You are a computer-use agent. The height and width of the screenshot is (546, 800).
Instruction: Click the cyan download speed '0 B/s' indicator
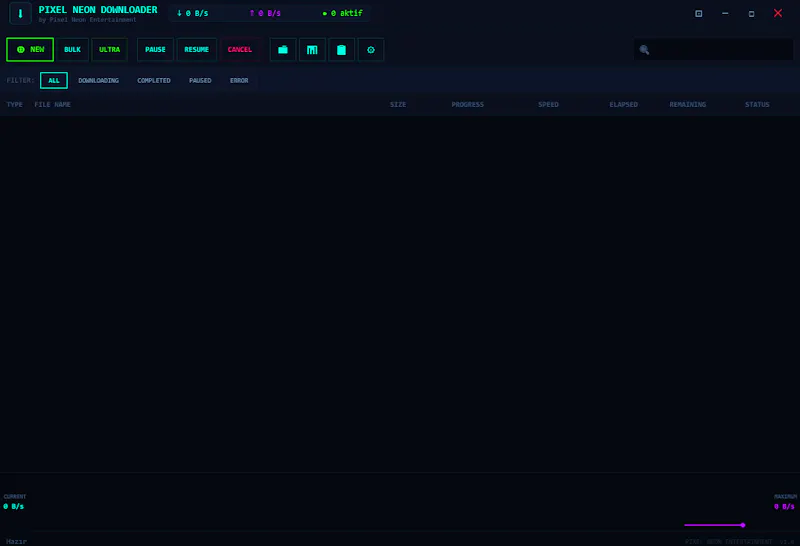click(192, 13)
